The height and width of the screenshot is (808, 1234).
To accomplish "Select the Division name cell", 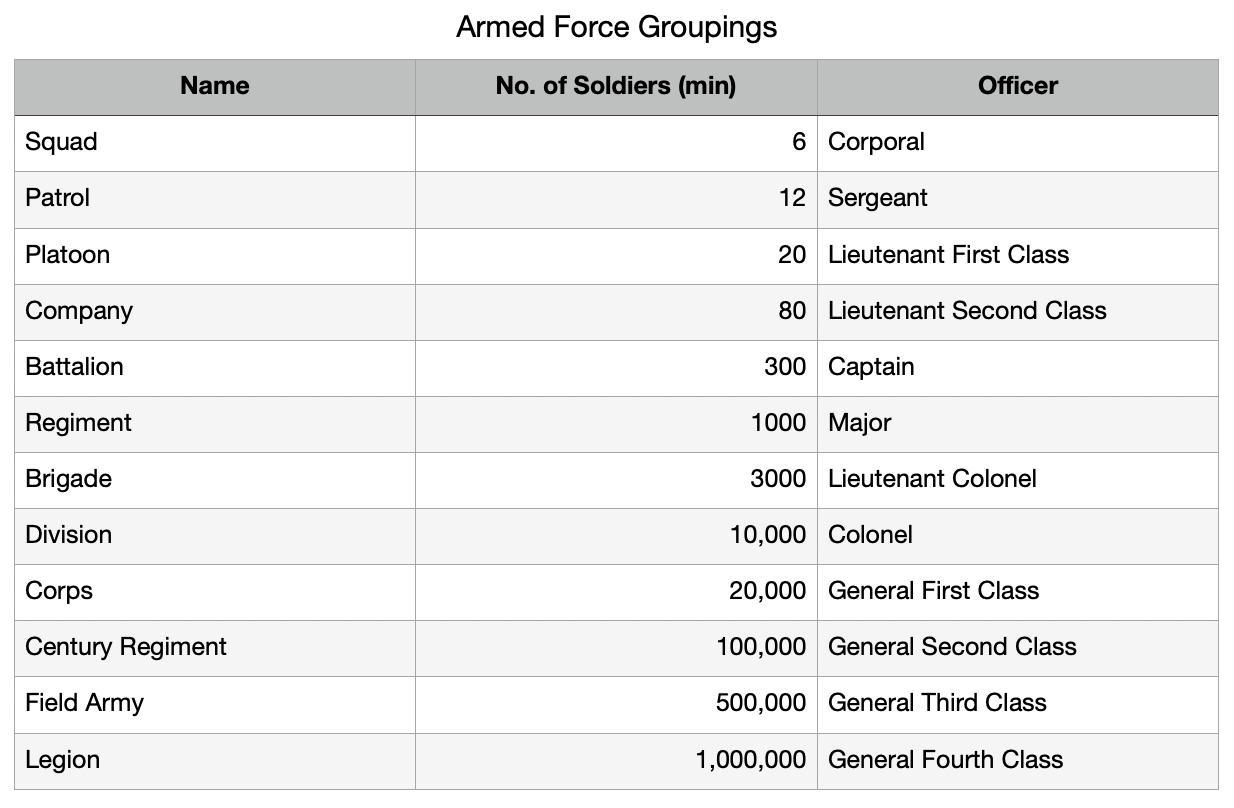I will [x=215, y=535].
